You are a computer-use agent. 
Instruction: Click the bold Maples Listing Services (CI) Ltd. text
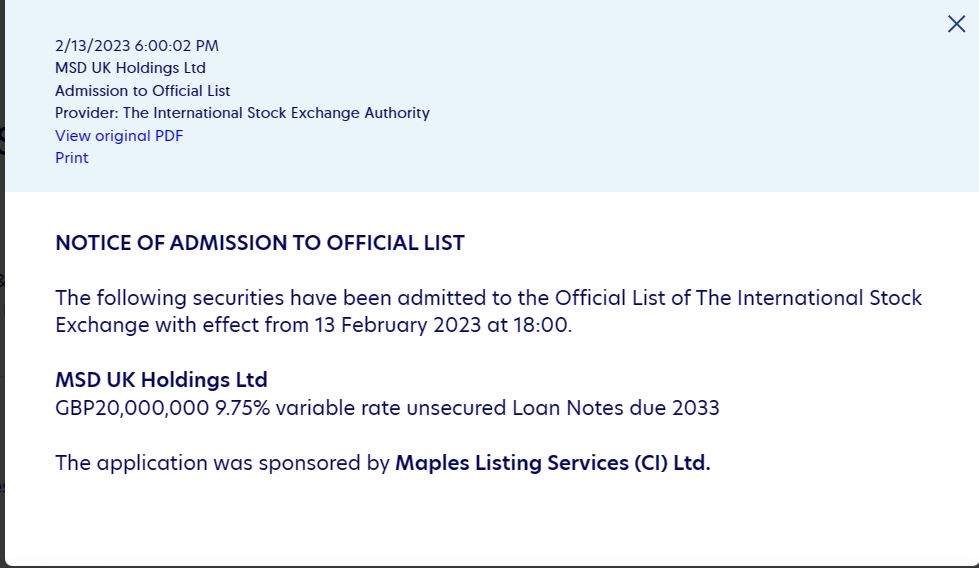coord(552,463)
